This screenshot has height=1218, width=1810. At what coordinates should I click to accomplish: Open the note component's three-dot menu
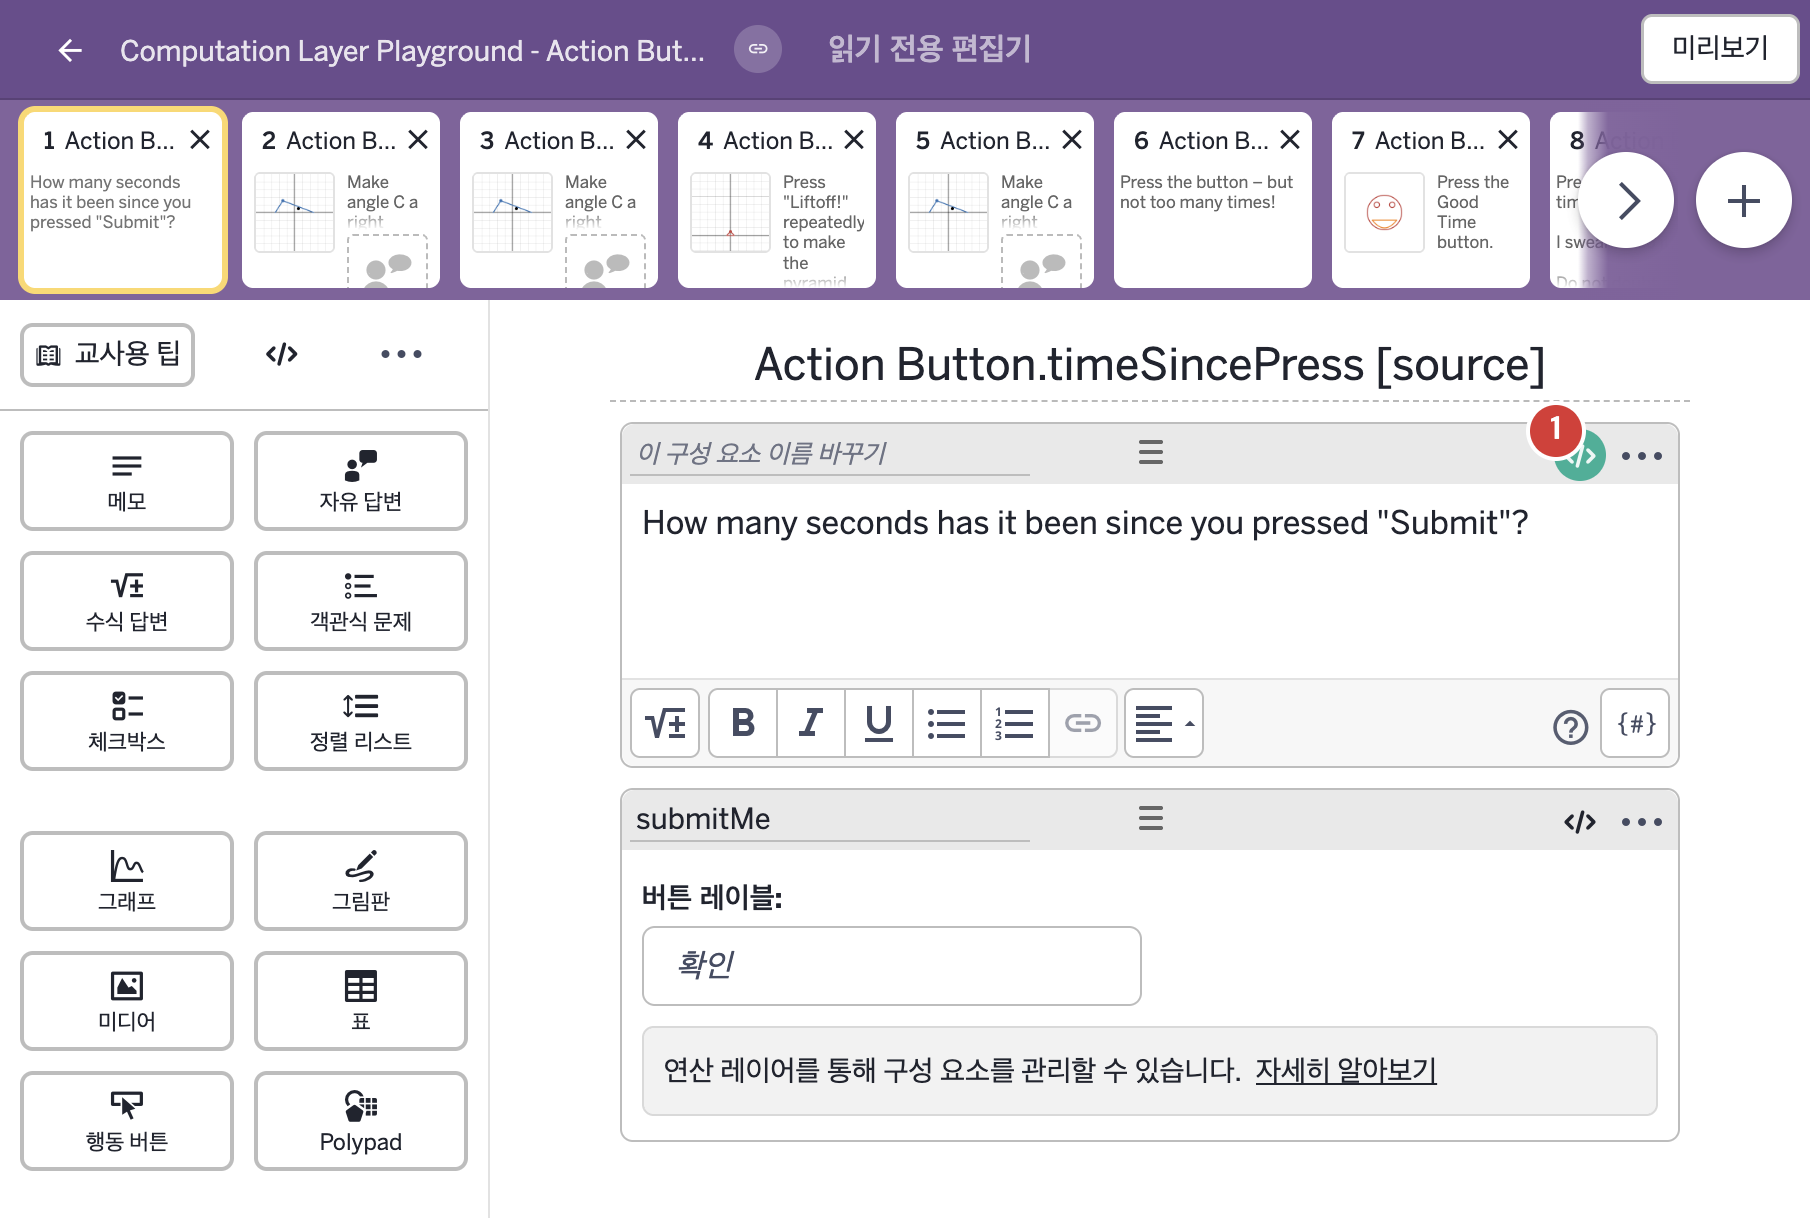(1642, 456)
